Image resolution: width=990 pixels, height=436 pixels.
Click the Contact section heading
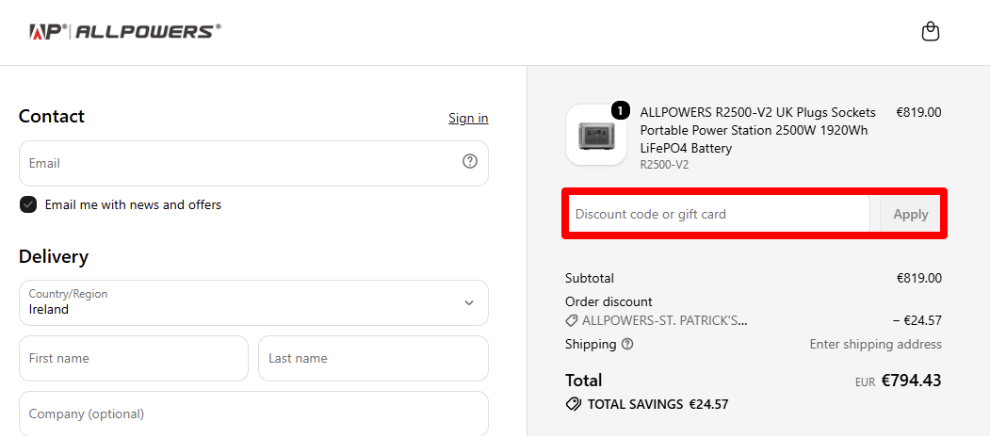51,116
